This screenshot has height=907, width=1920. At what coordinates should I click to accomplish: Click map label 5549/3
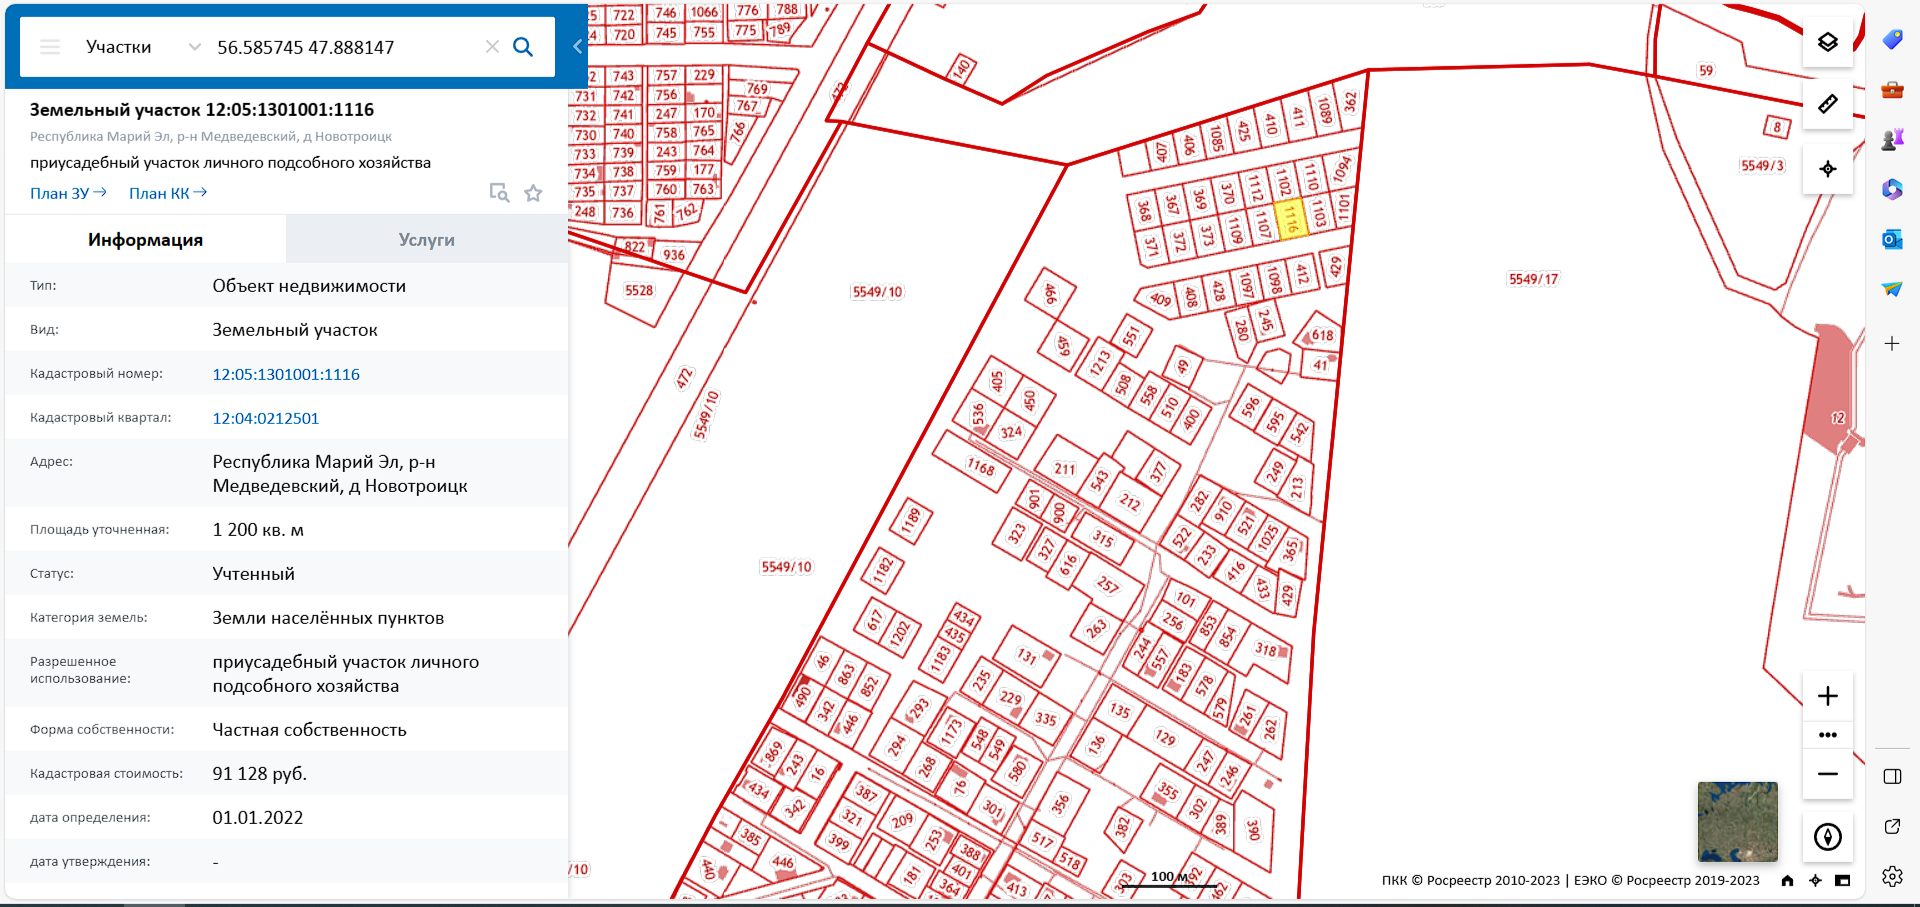click(1762, 166)
